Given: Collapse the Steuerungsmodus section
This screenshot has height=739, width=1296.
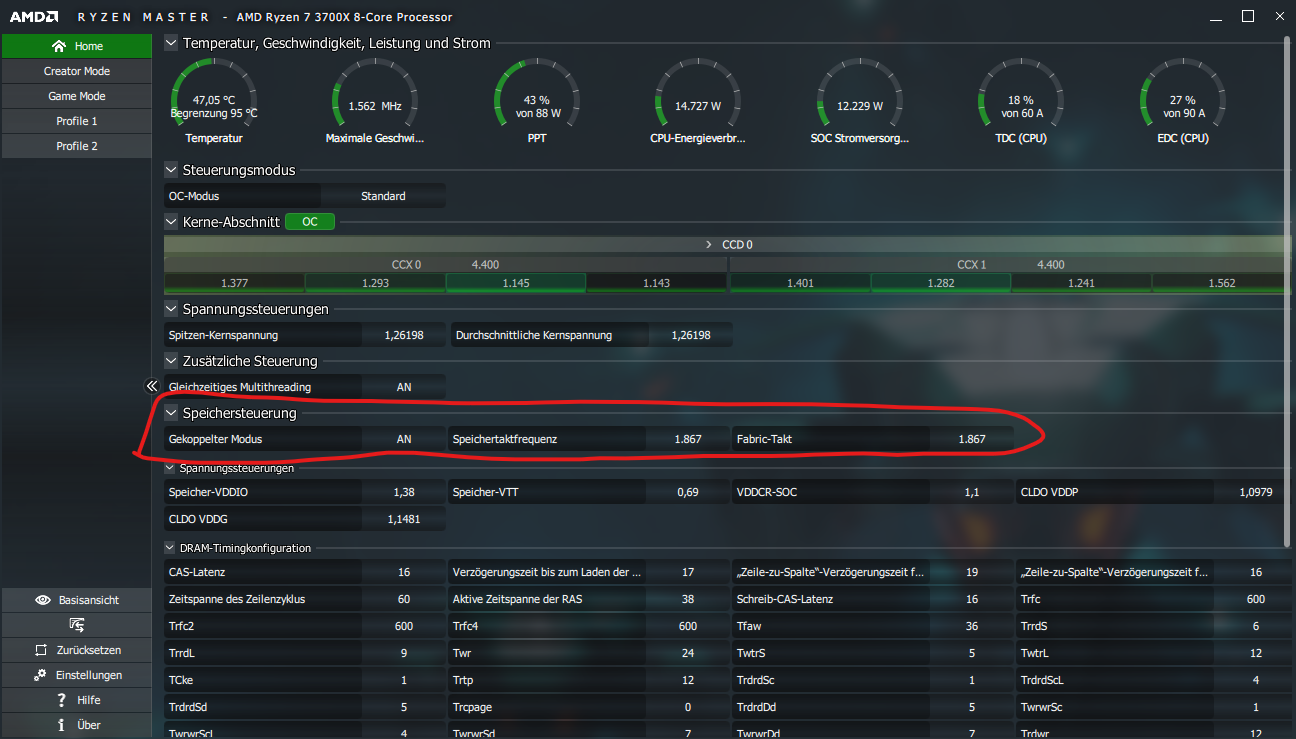Looking at the screenshot, I should 171,170.
